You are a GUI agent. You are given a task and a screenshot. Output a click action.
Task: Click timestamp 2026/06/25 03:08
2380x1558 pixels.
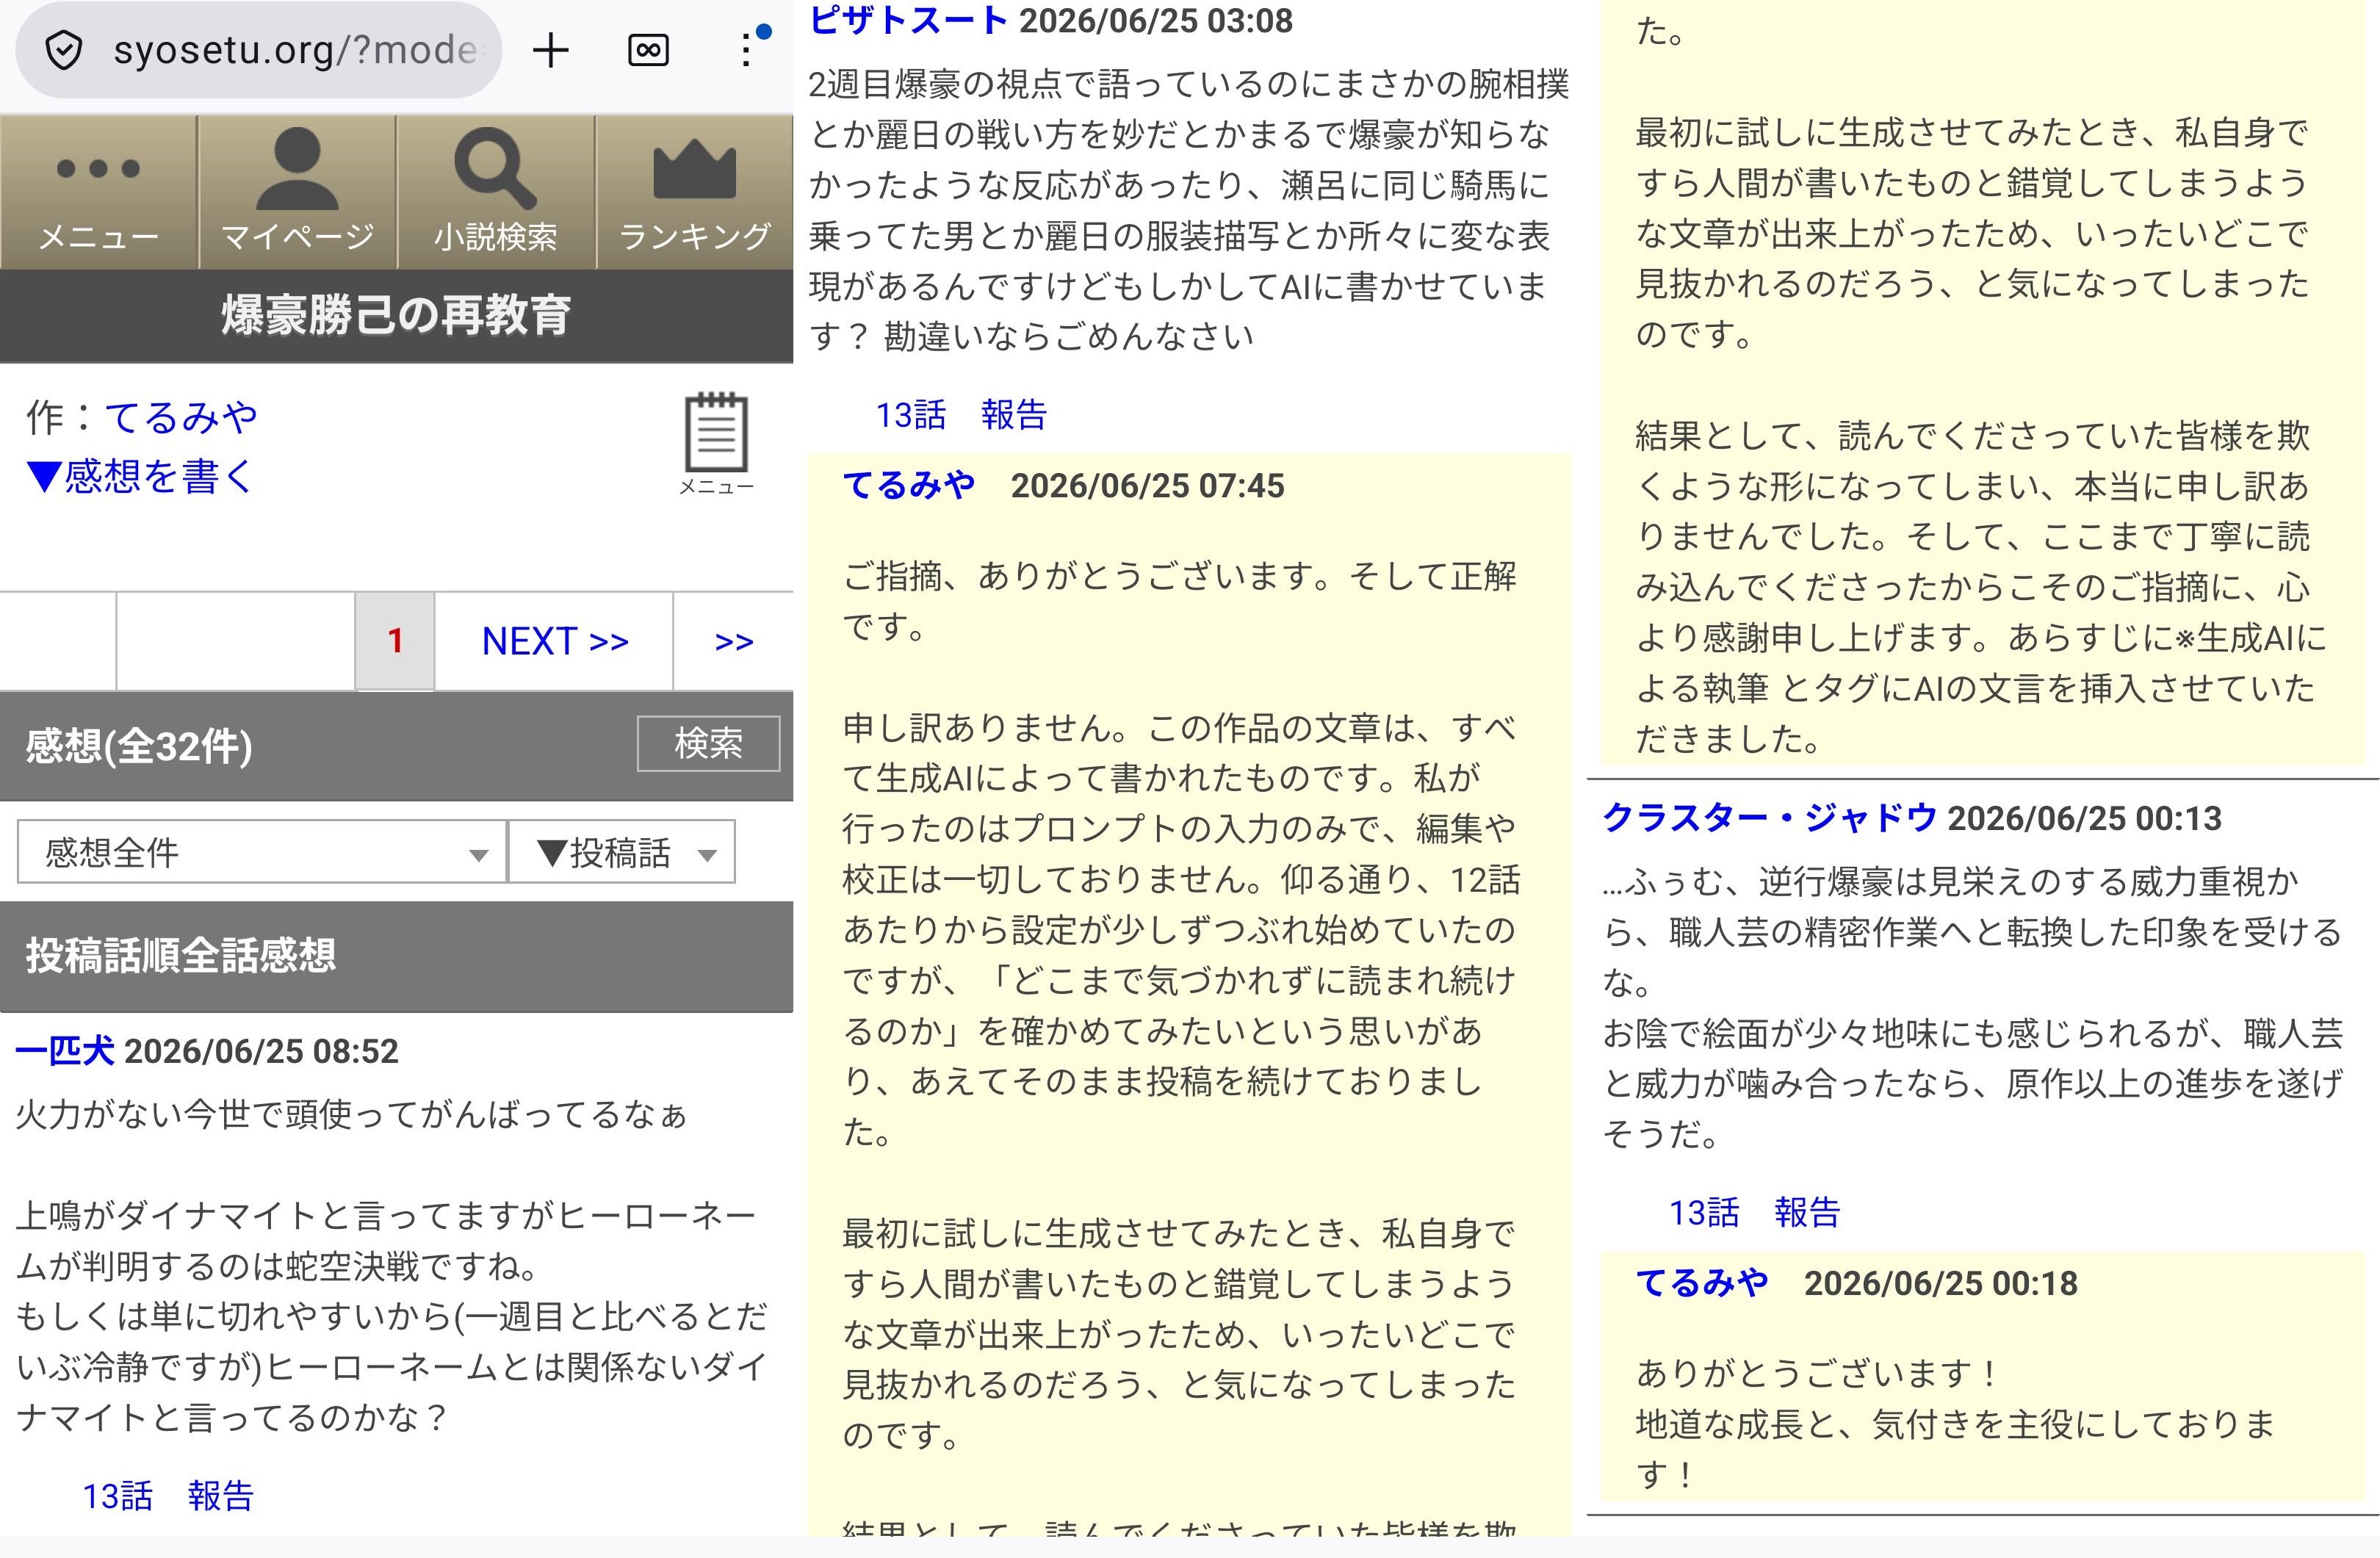1156,20
